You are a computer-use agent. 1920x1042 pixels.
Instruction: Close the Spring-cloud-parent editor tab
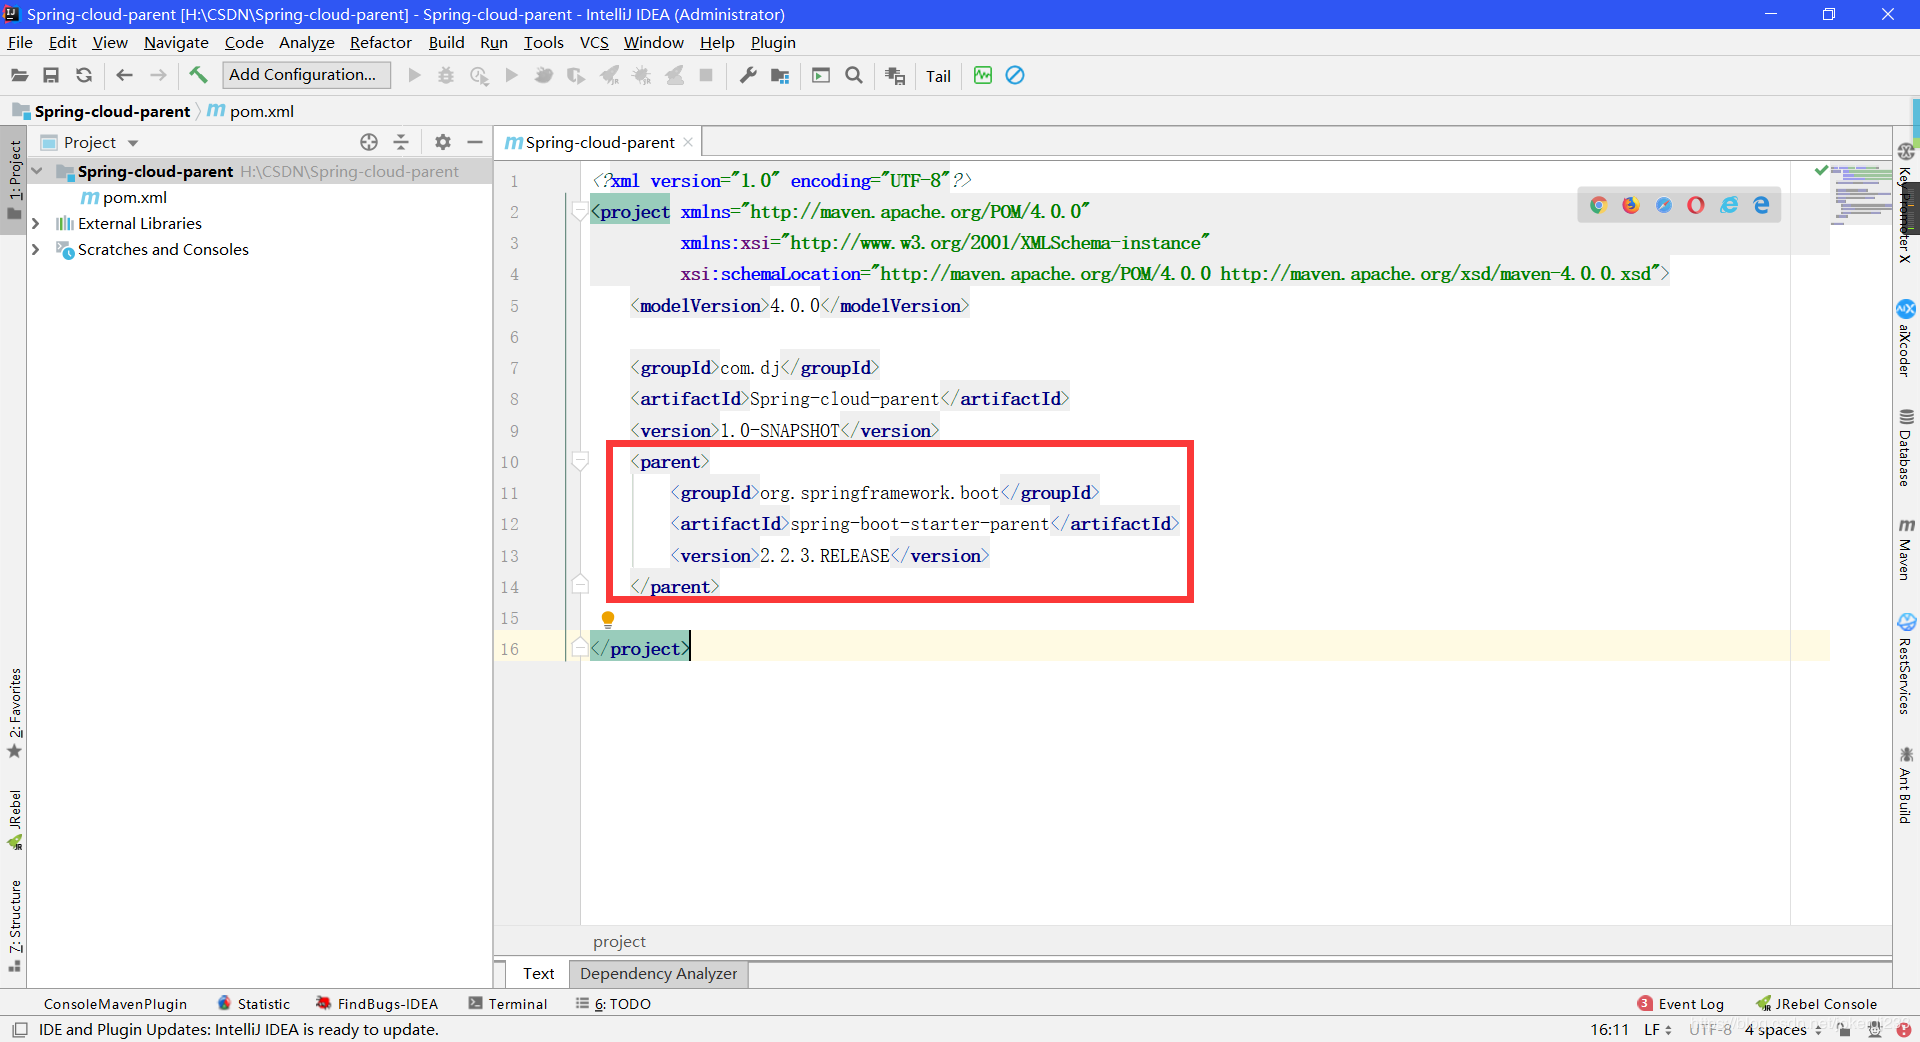(x=688, y=142)
